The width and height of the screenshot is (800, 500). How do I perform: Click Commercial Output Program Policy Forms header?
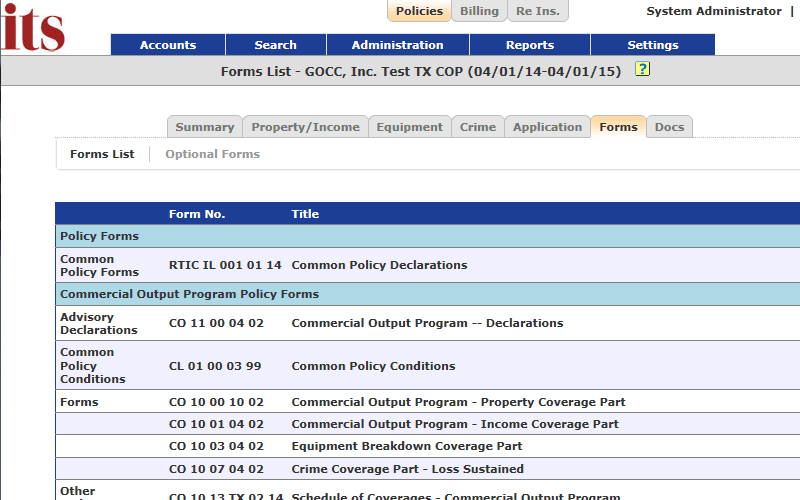tap(428, 294)
